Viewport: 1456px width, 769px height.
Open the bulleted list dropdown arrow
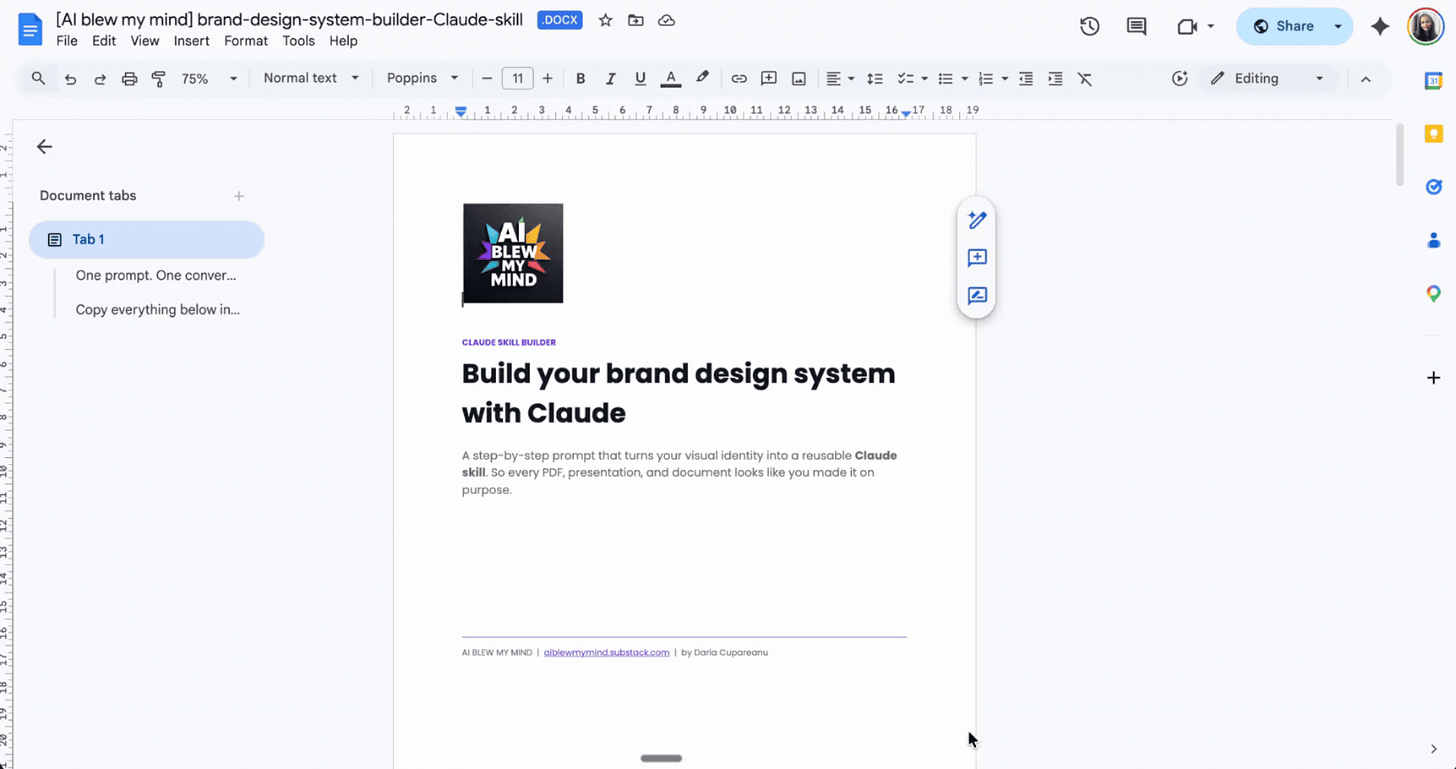(x=964, y=78)
